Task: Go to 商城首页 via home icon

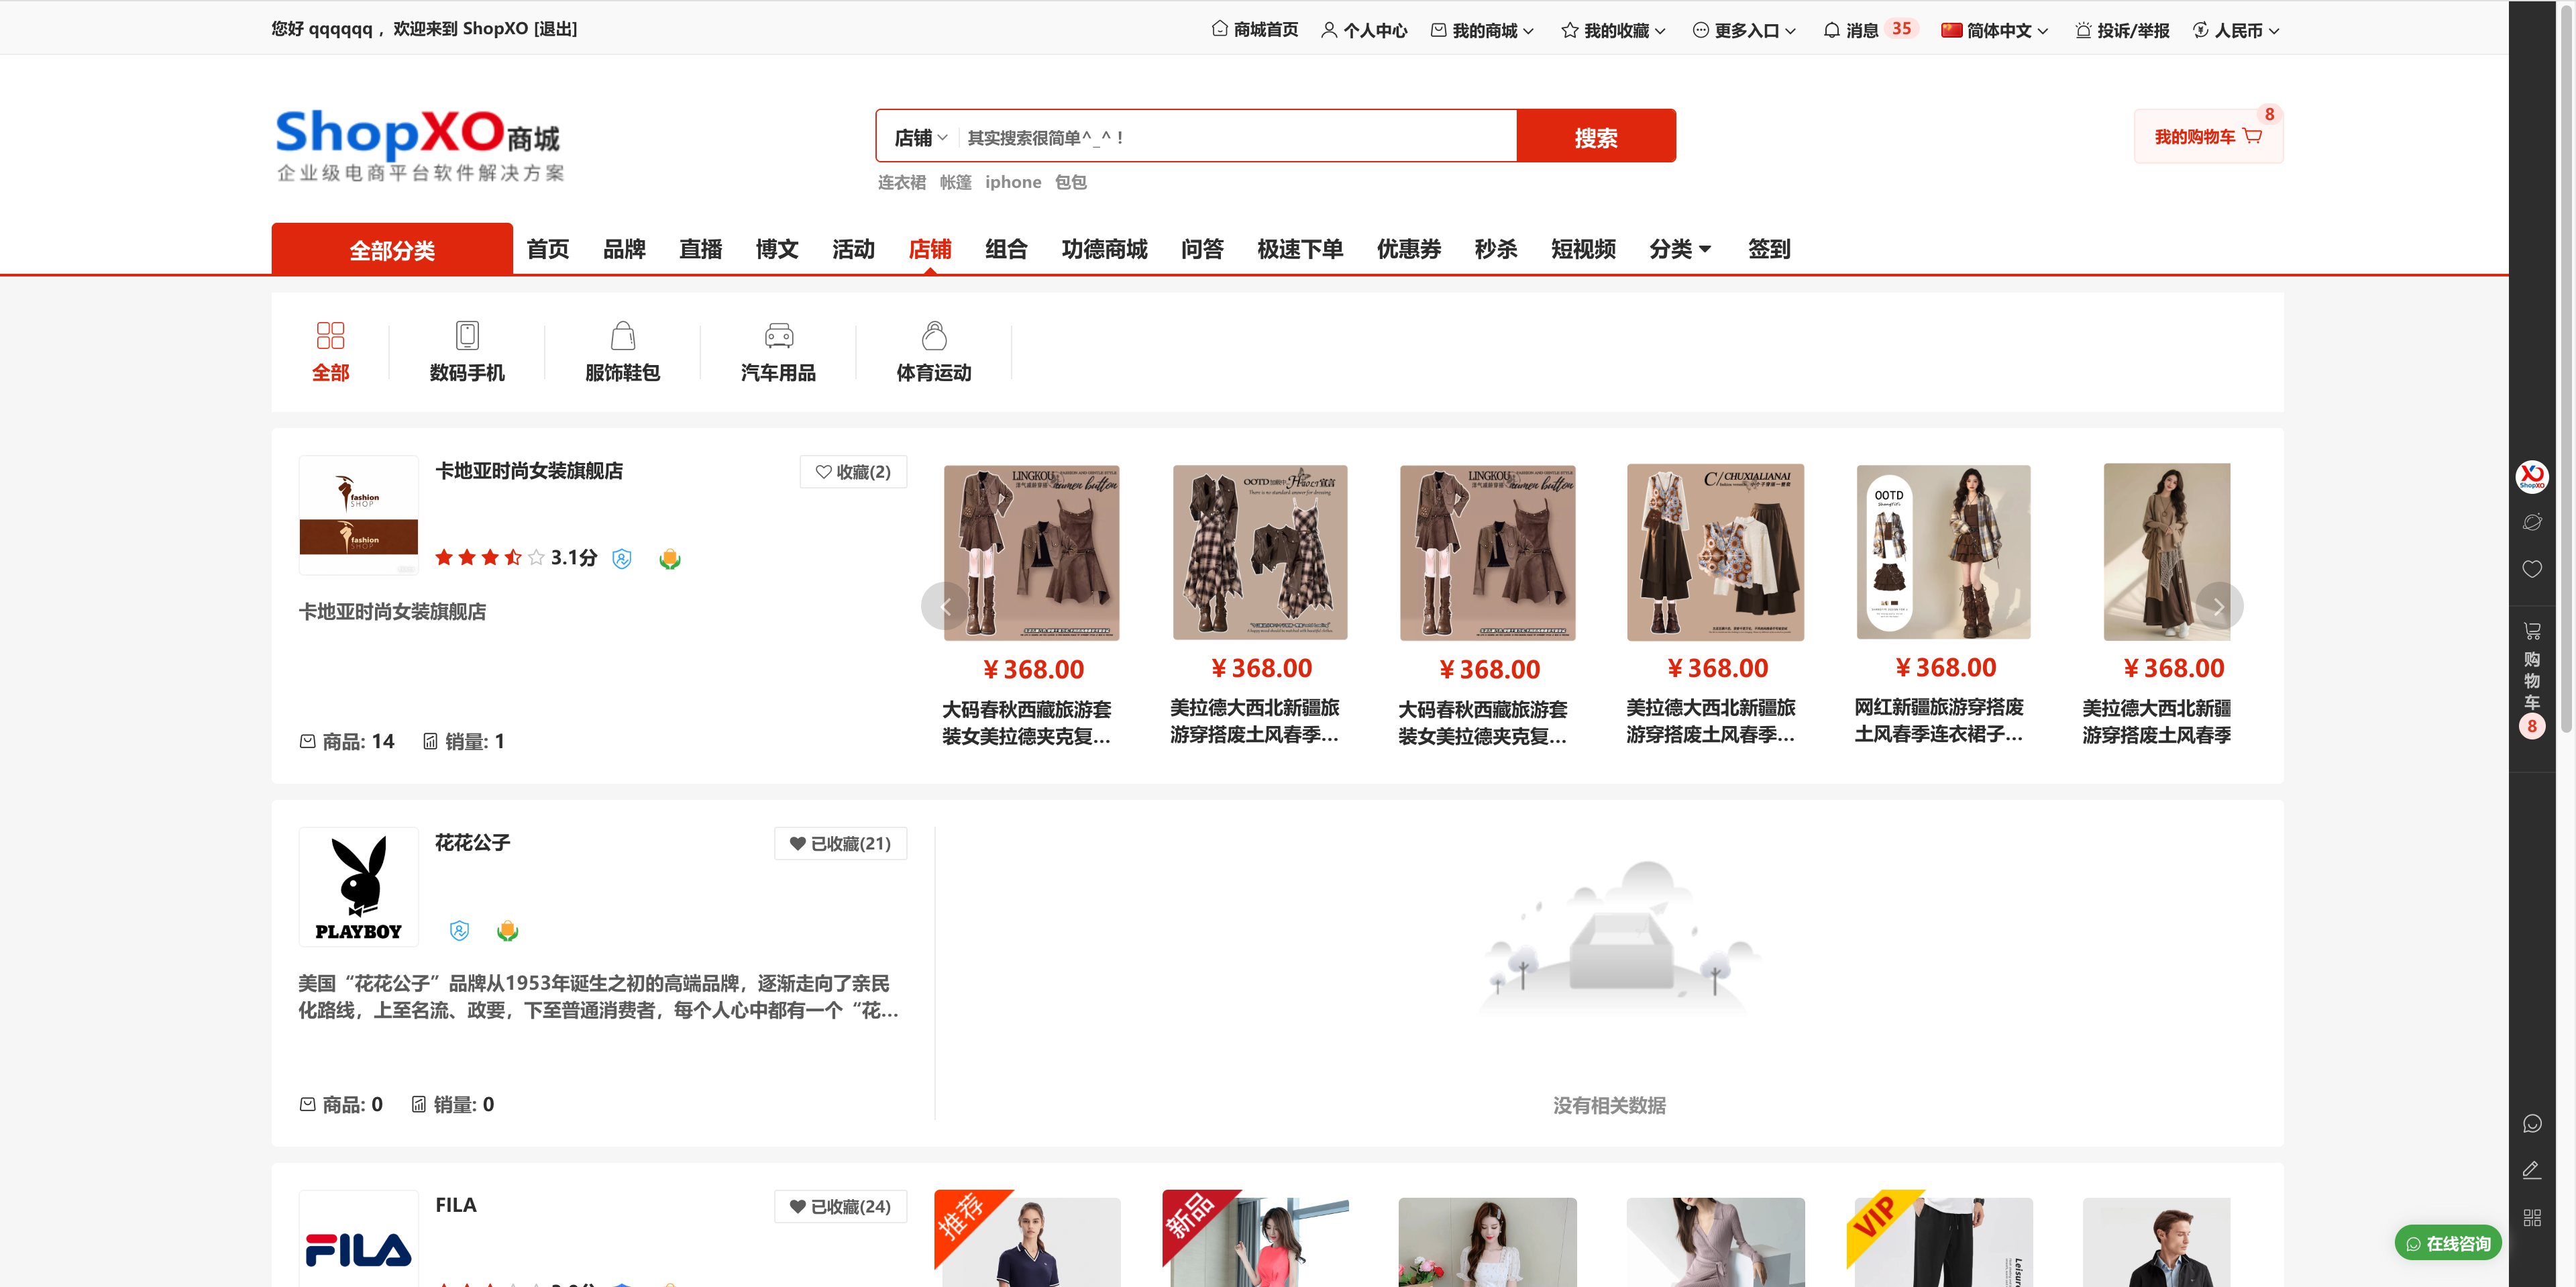Action: click(1254, 30)
